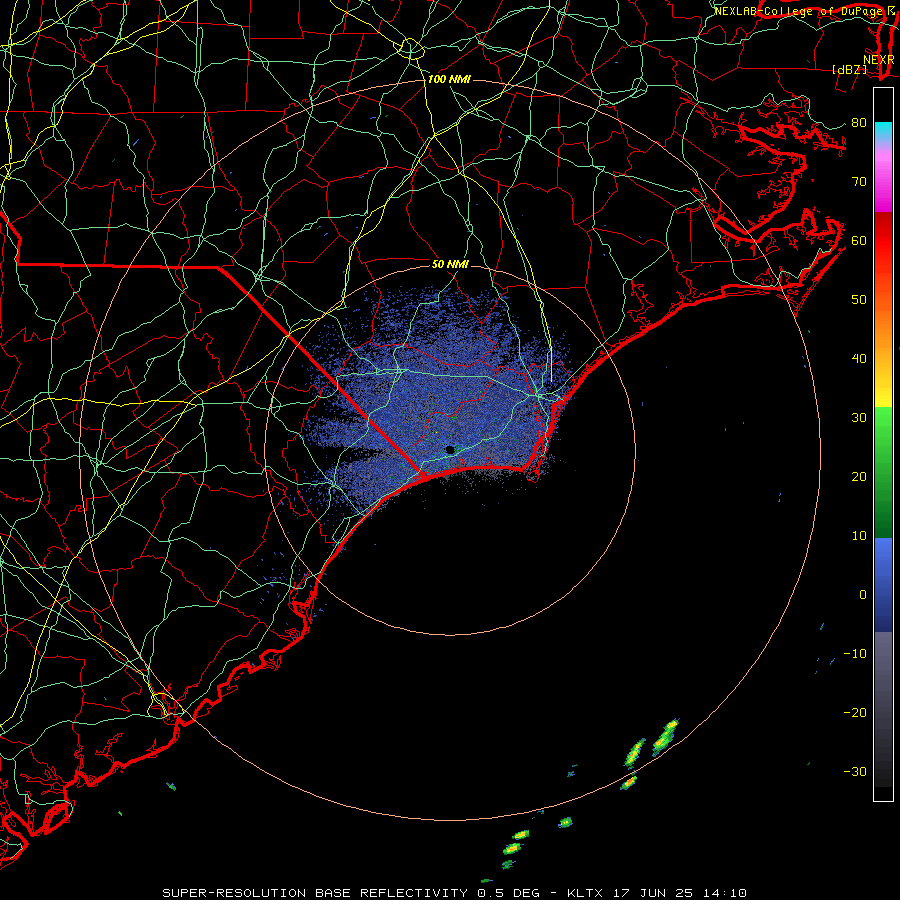Image resolution: width=900 pixels, height=900 pixels.
Task: Click the 40 value on the color scale
Action: click(859, 359)
